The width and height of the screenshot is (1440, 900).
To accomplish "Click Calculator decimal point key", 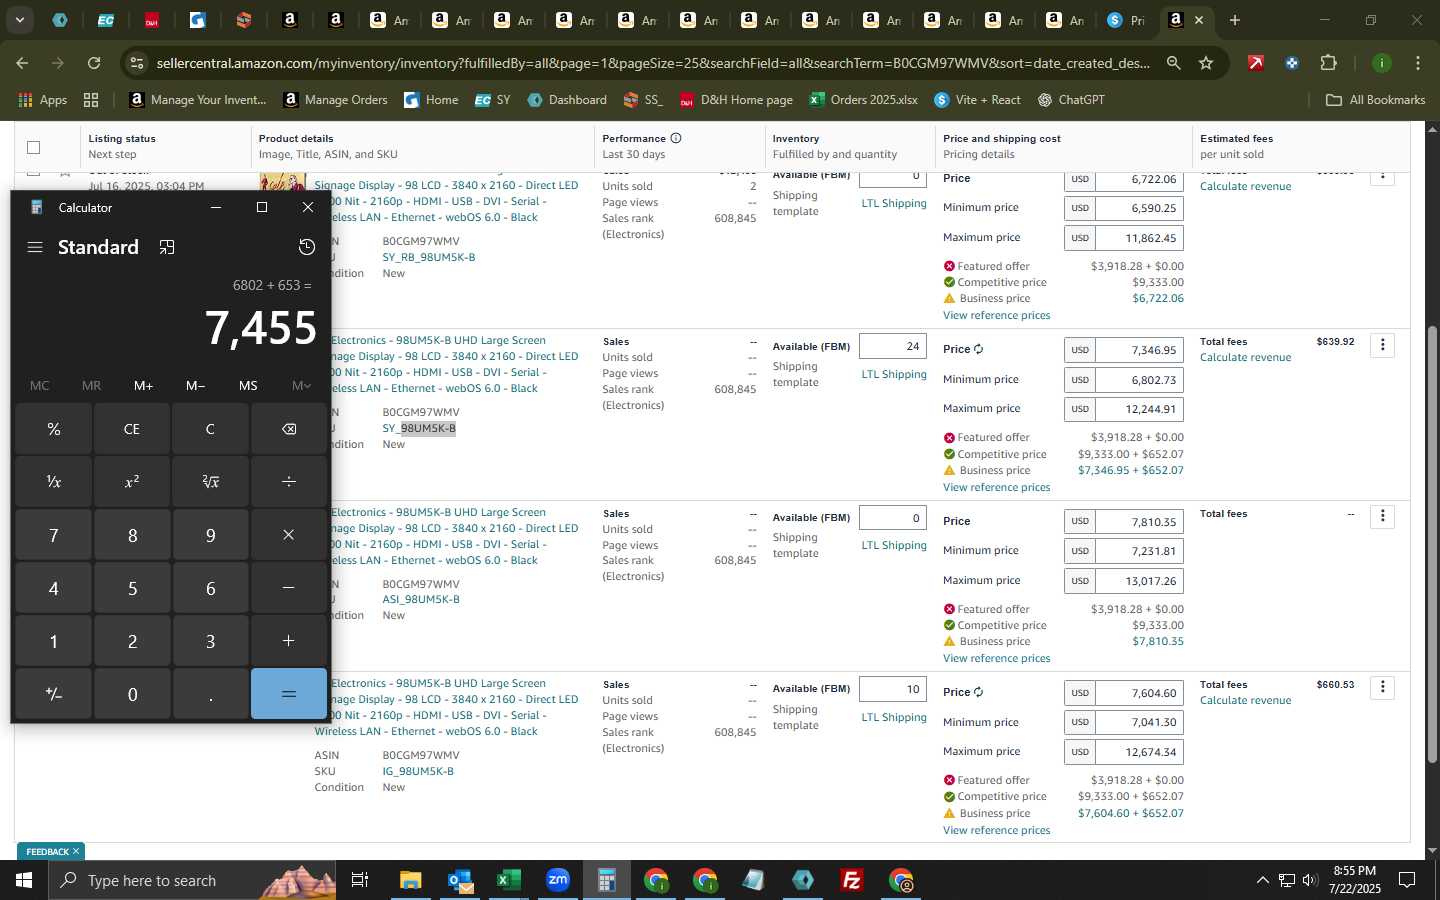I will (210, 694).
